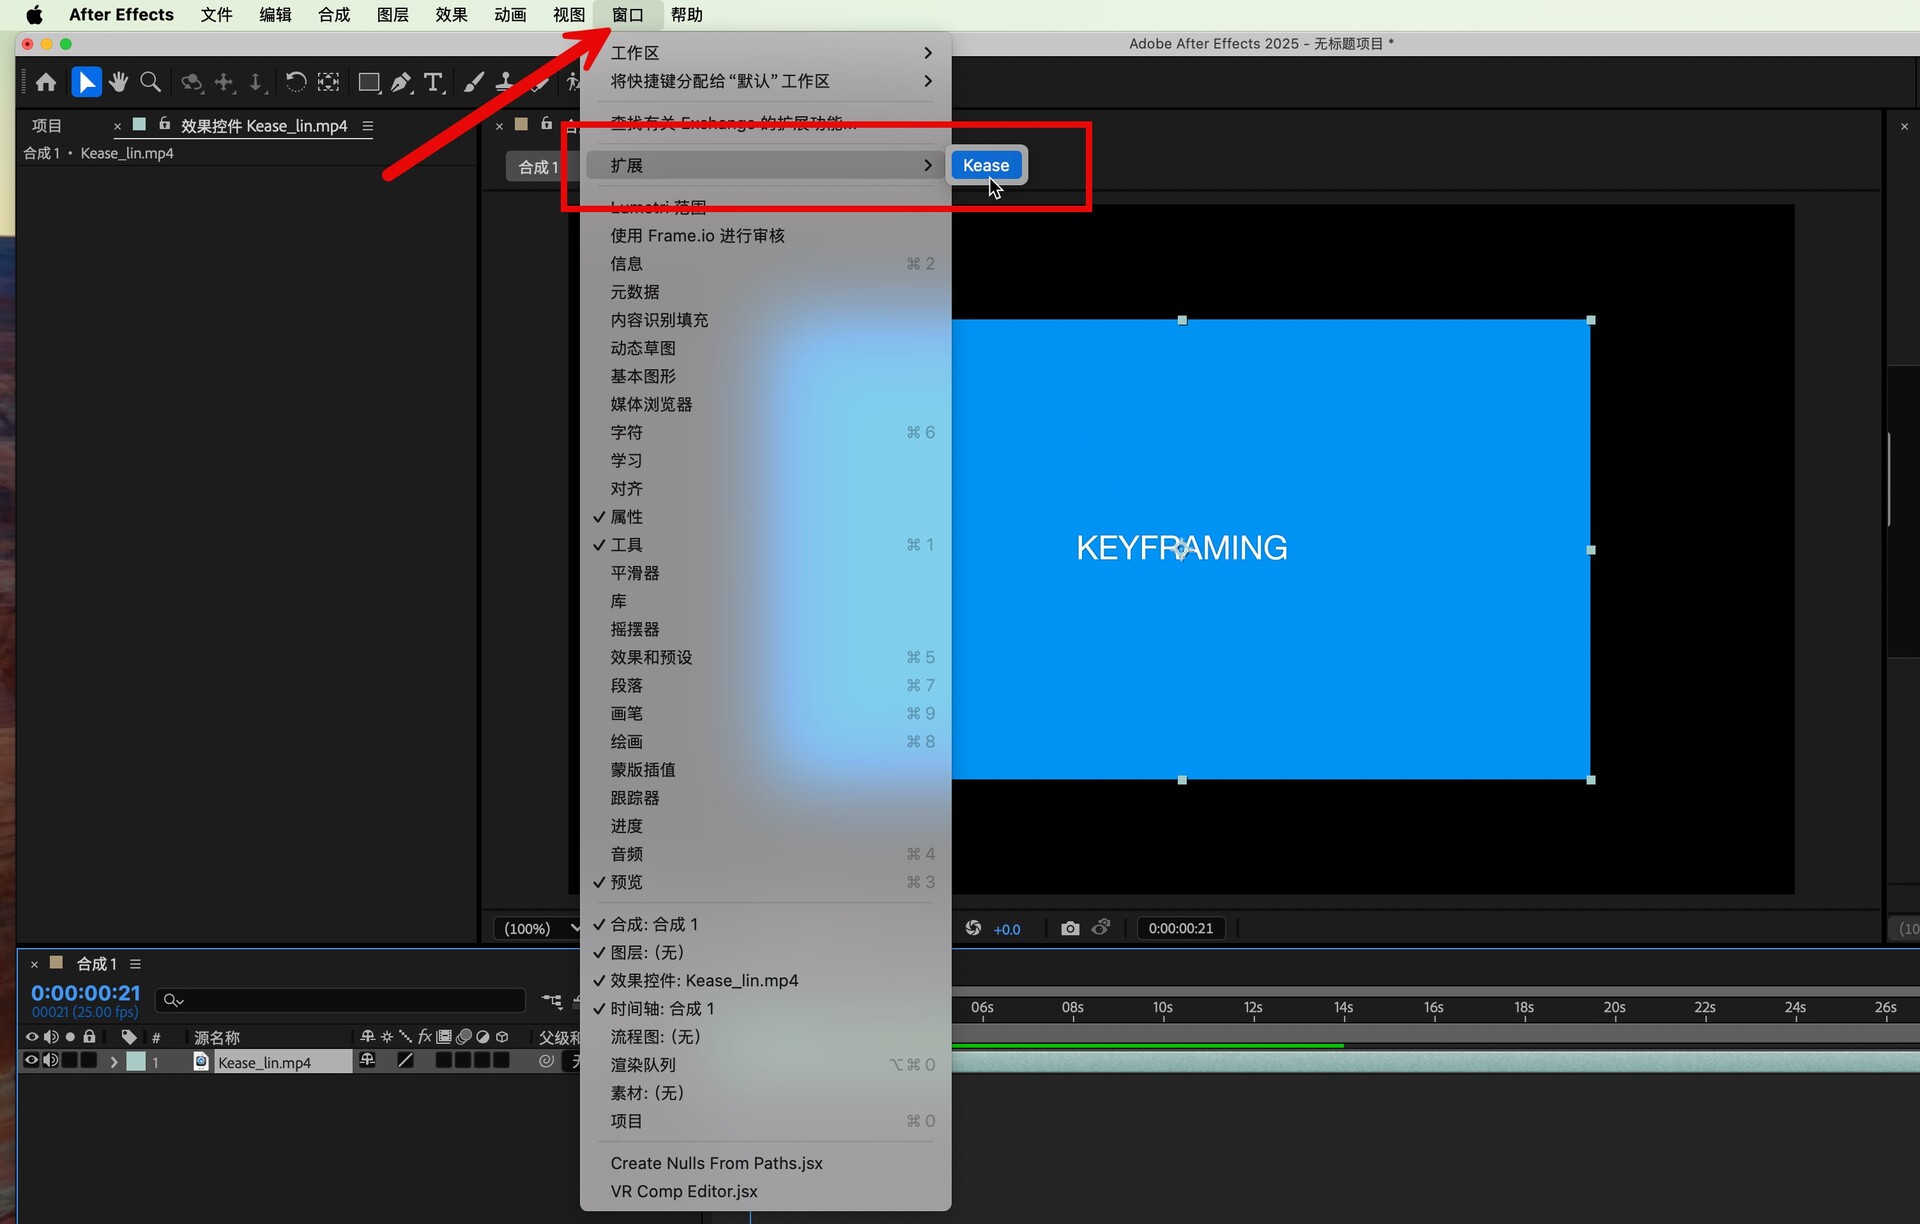The width and height of the screenshot is (1920, 1224).
Task: Select the Zoom tool in toolbar
Action: pyautogui.click(x=151, y=82)
